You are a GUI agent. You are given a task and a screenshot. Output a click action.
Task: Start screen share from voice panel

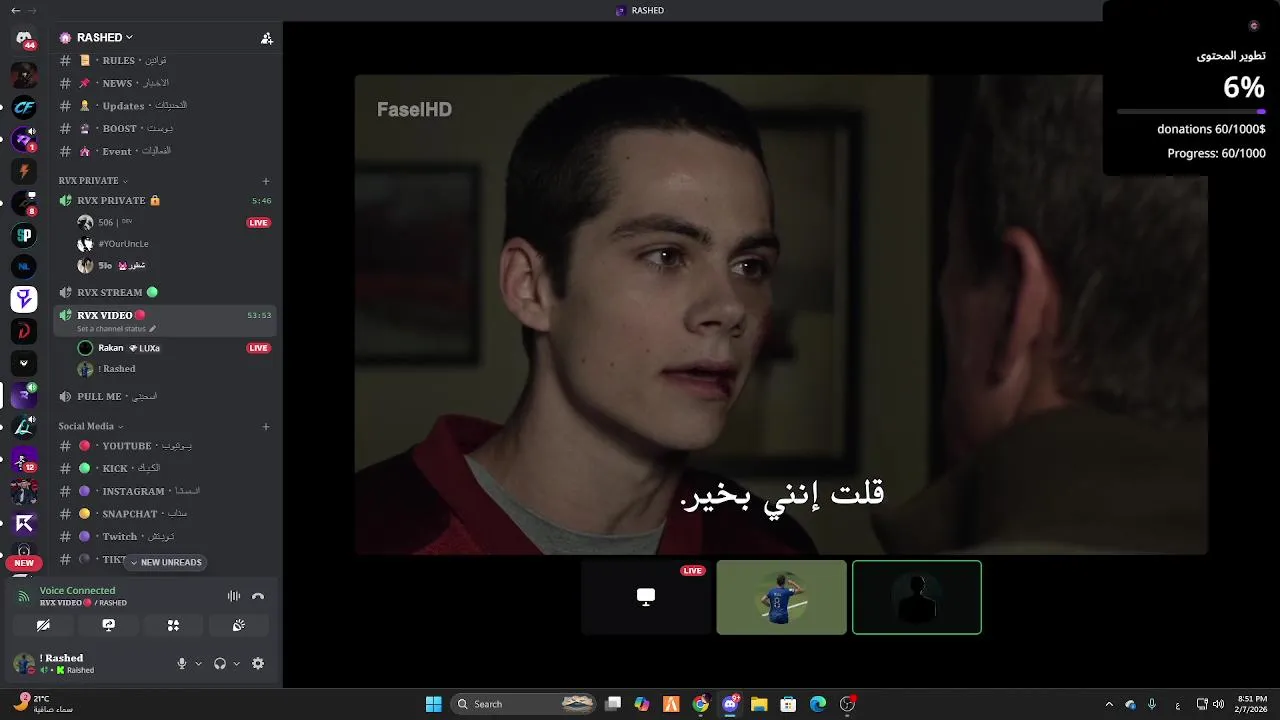pyautogui.click(x=109, y=625)
